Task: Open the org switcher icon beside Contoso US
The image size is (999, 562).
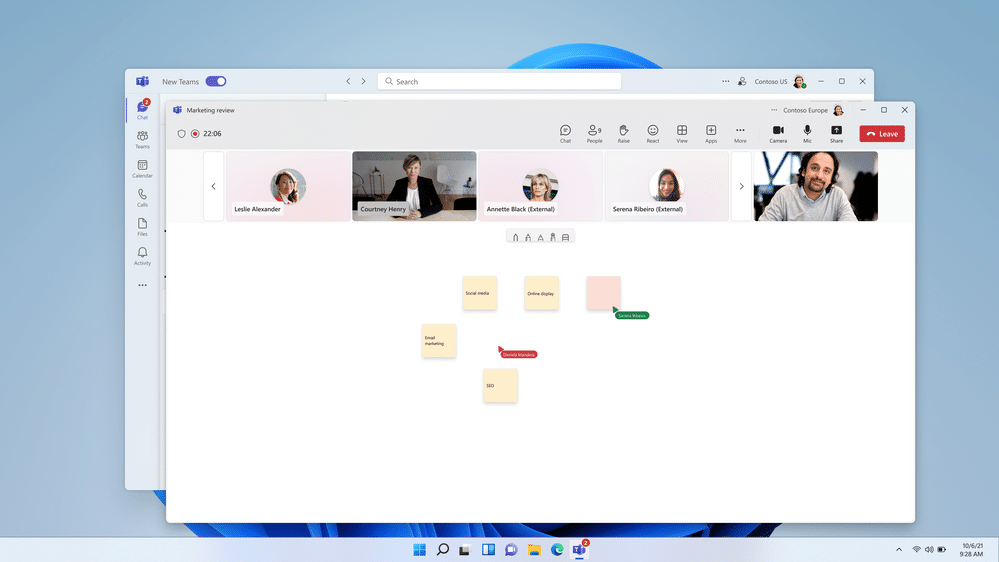Action: pos(742,82)
